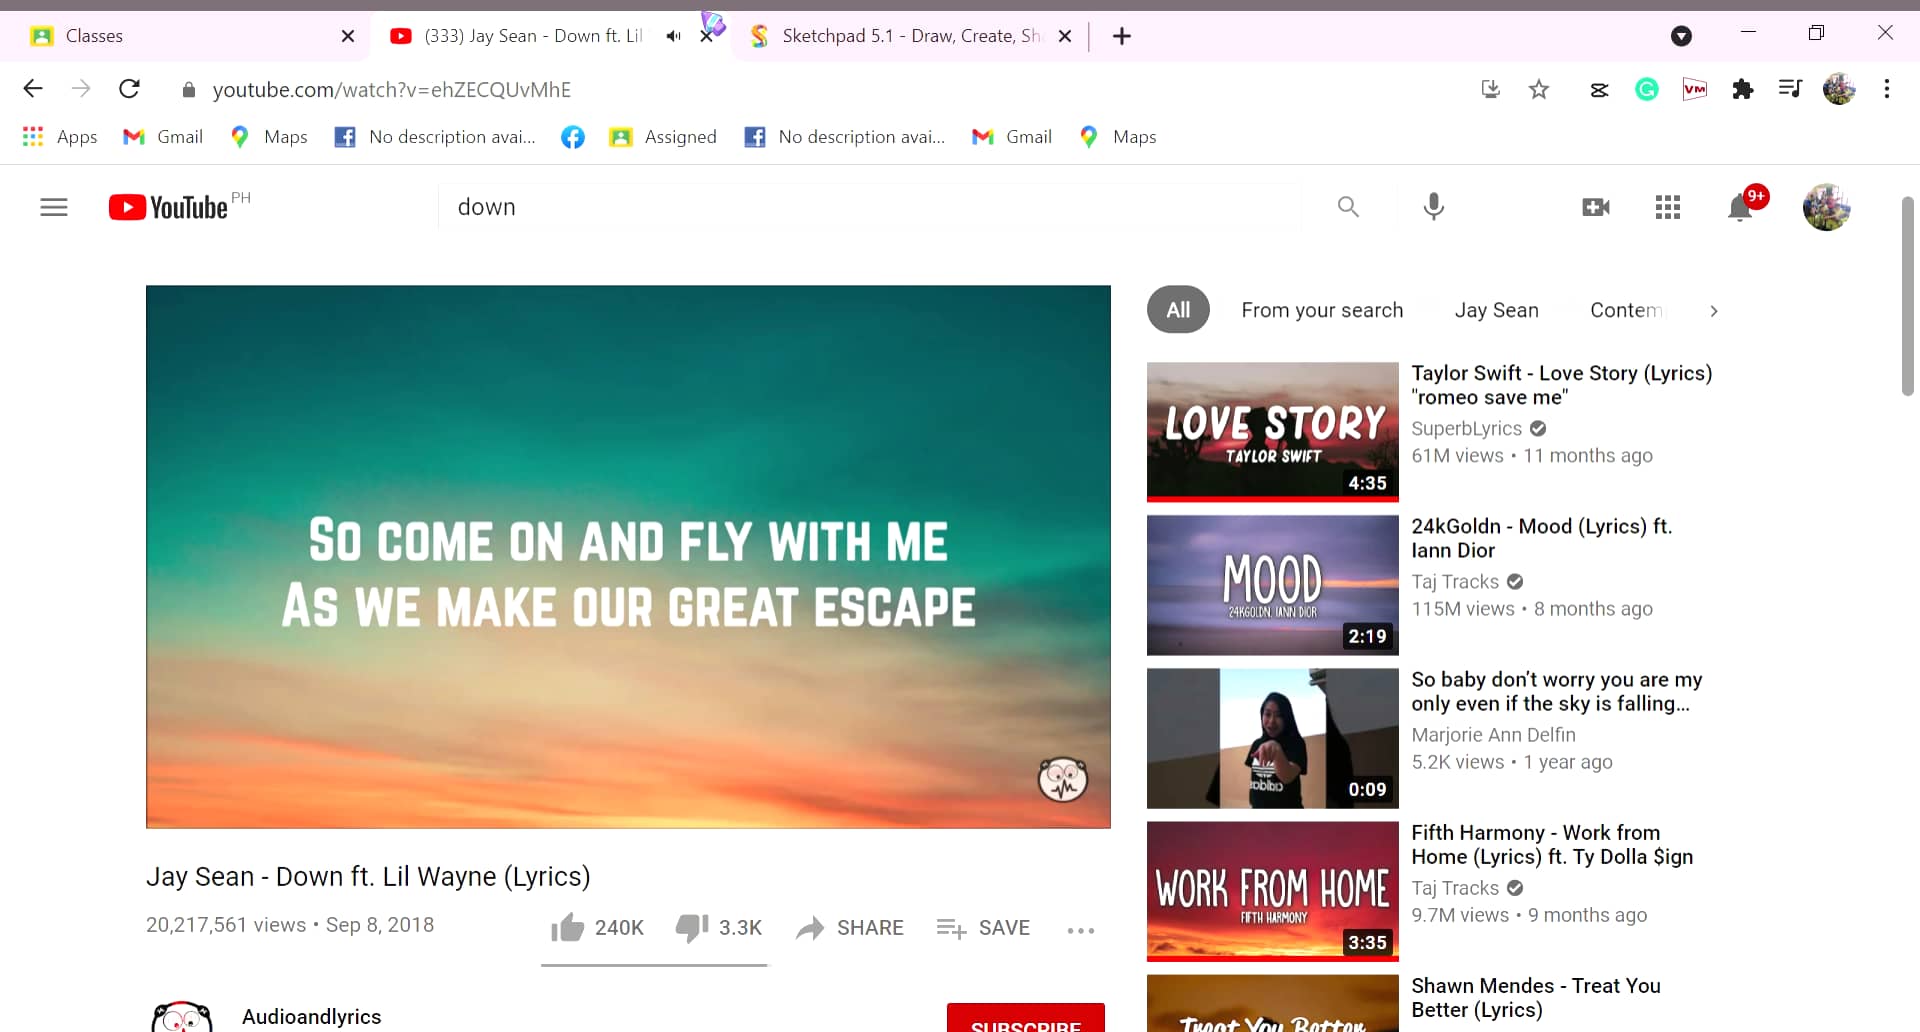The height and width of the screenshot is (1032, 1920).
Task: Select the 'From your search' filter chip
Action: tap(1322, 311)
